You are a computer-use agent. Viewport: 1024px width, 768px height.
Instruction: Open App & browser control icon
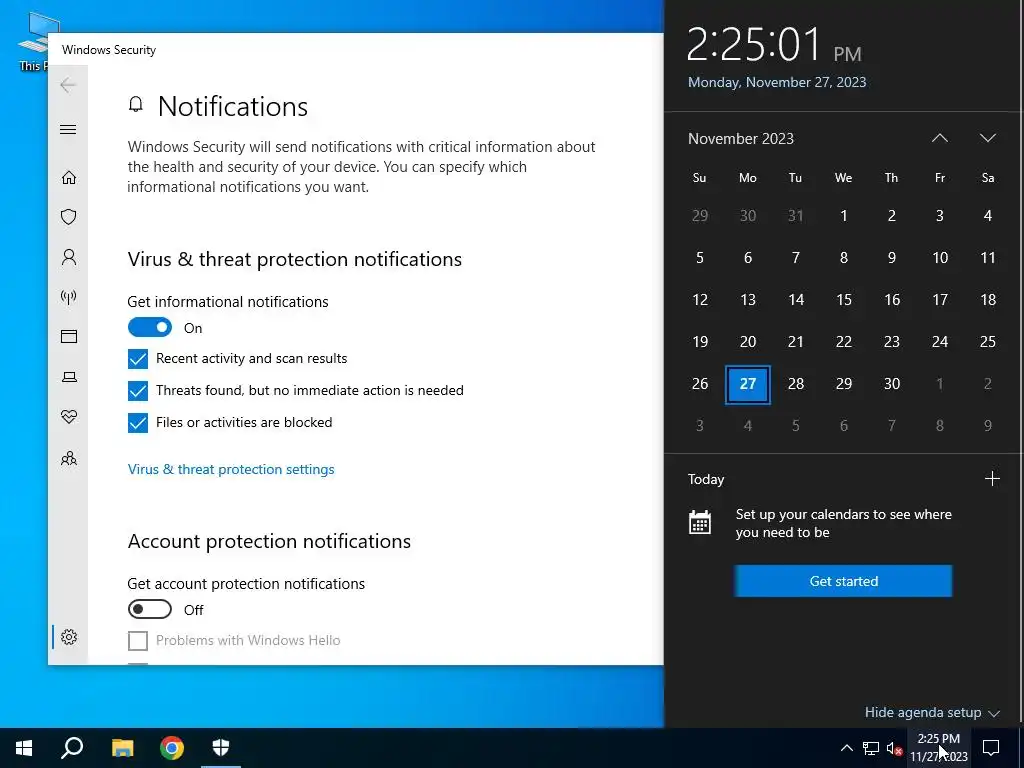tap(69, 336)
